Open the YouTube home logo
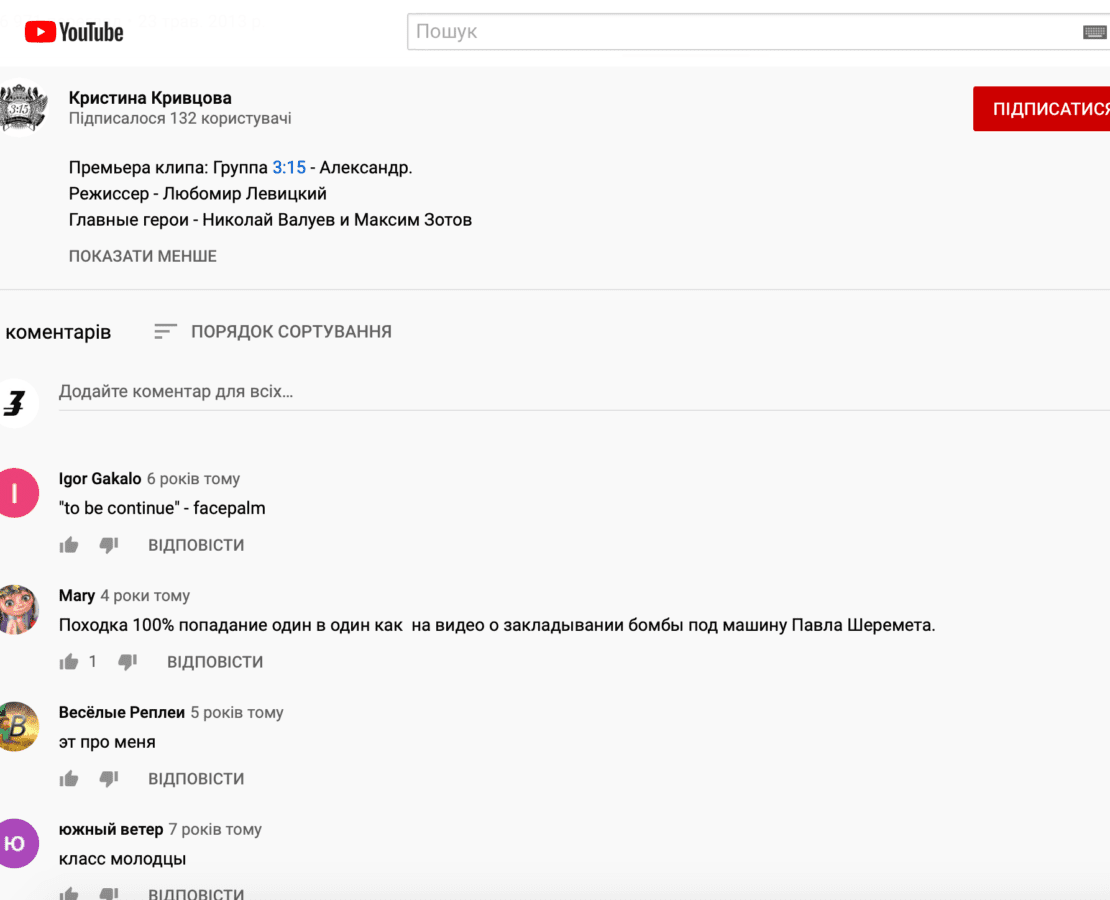 click(x=74, y=32)
